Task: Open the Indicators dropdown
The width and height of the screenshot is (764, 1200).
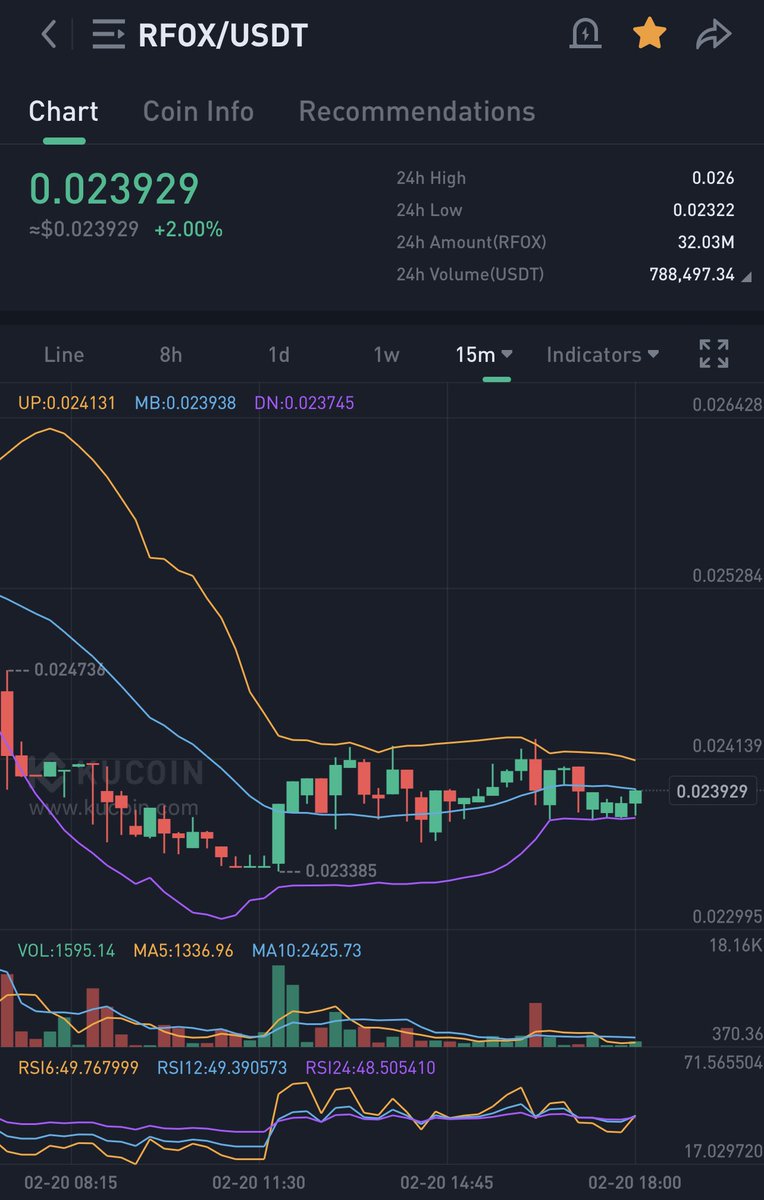Action: tap(603, 355)
